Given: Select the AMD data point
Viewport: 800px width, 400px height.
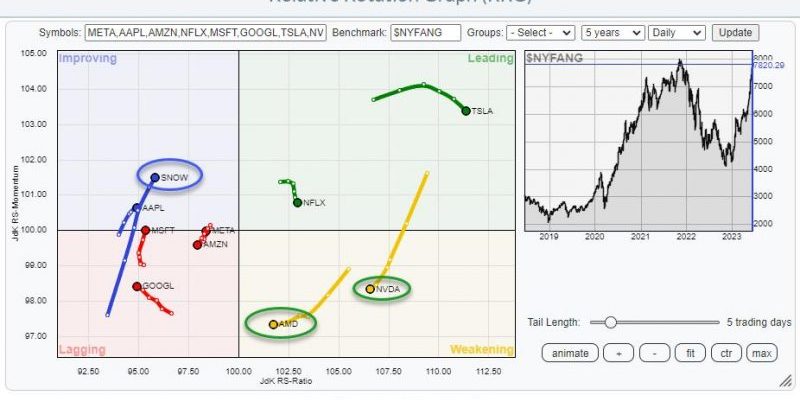Looking at the screenshot, I should click(x=273, y=324).
